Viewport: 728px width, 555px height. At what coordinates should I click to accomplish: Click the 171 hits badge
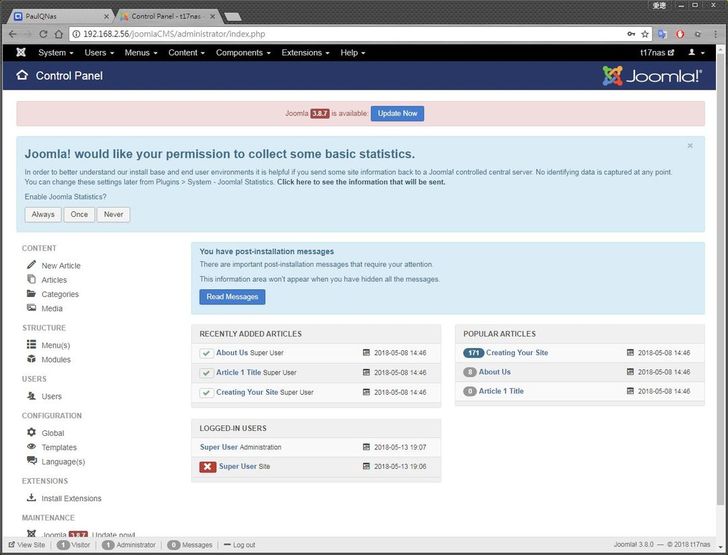[473, 353]
